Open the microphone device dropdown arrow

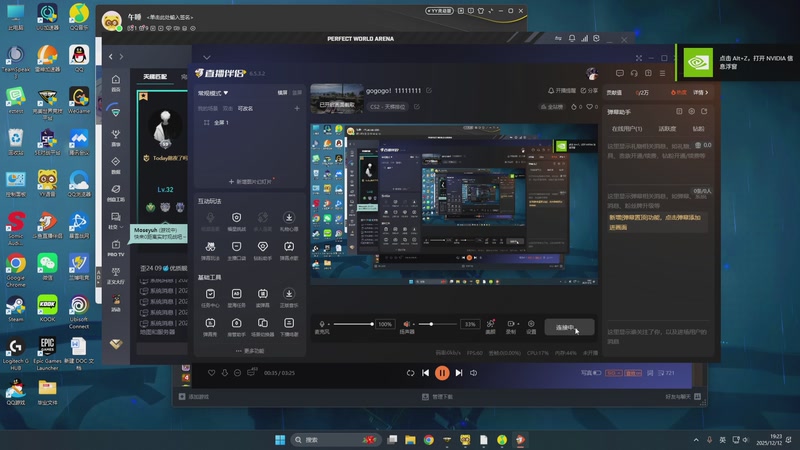click(329, 324)
